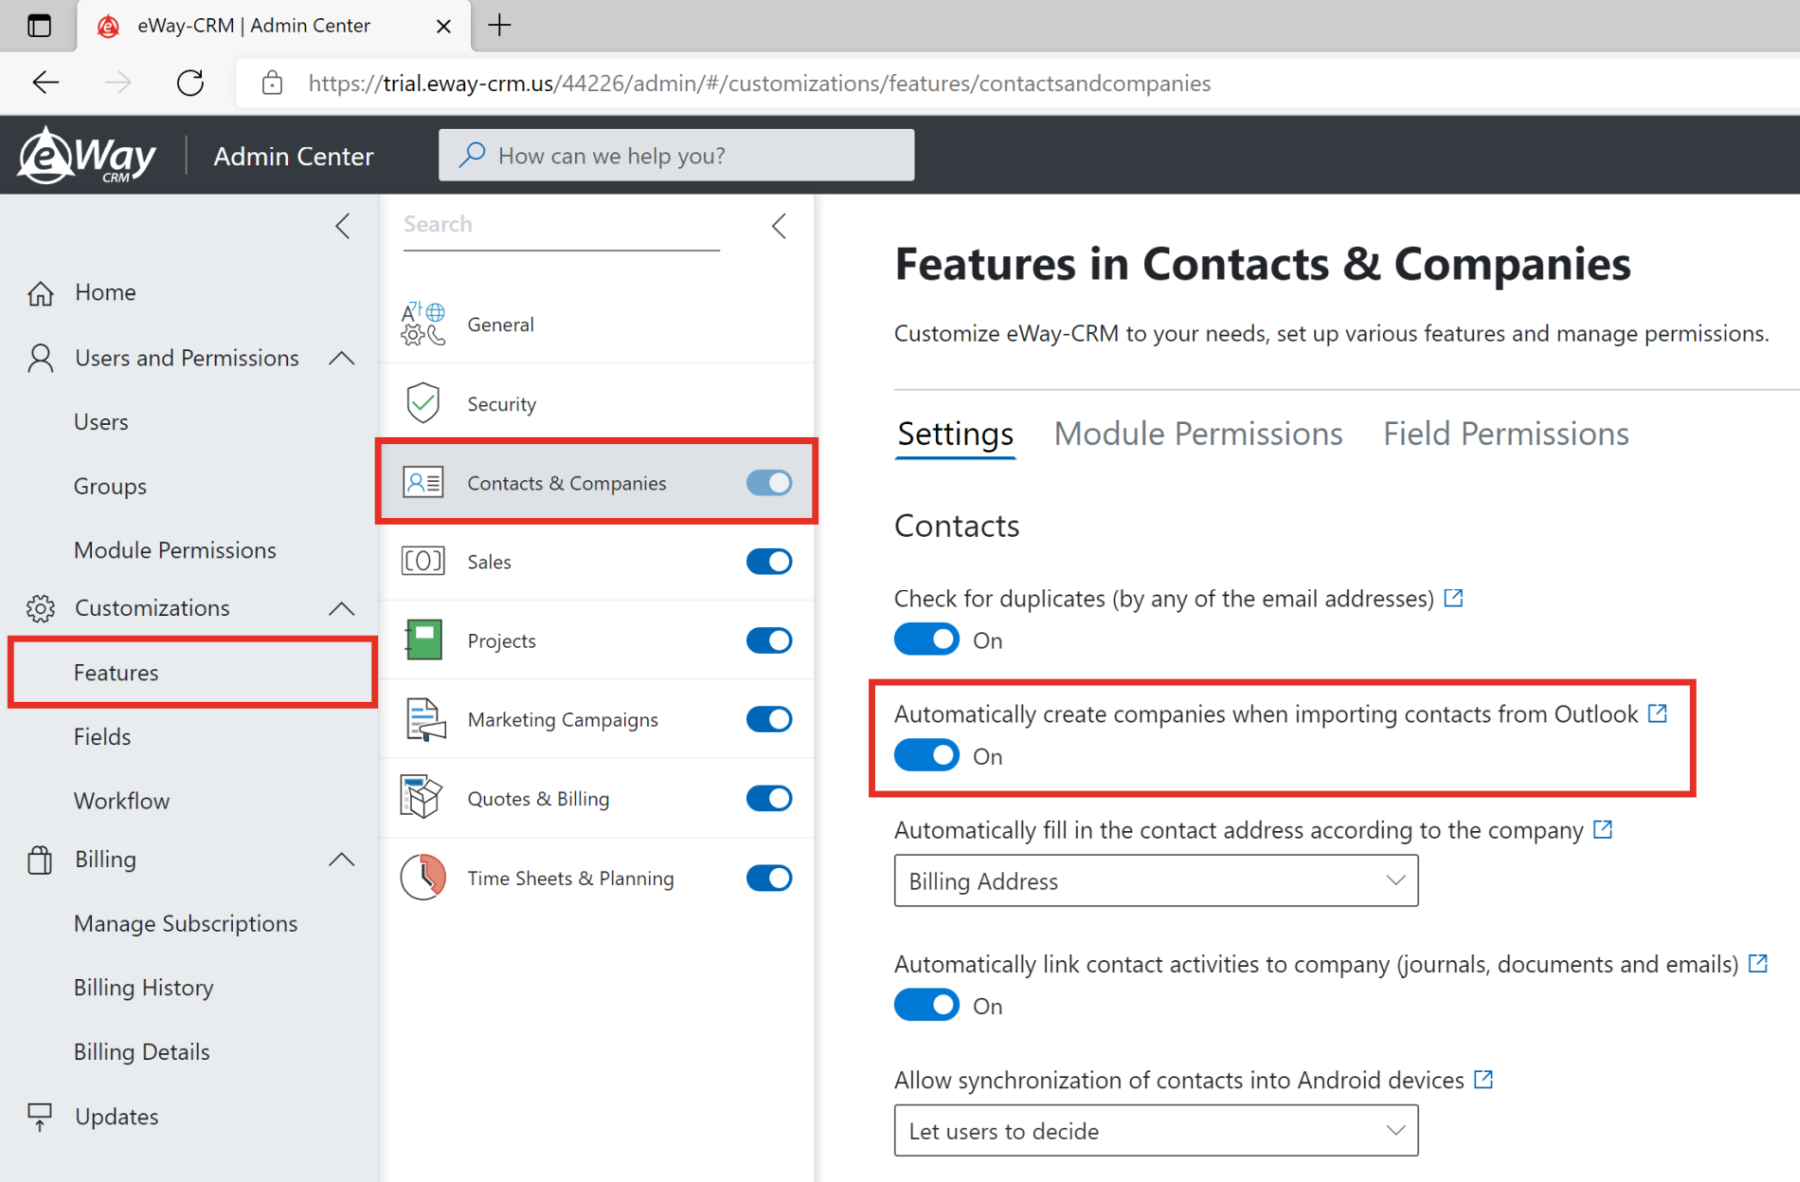Click the features Search field
Screen dimensions: 1800x1182
coord(561,225)
